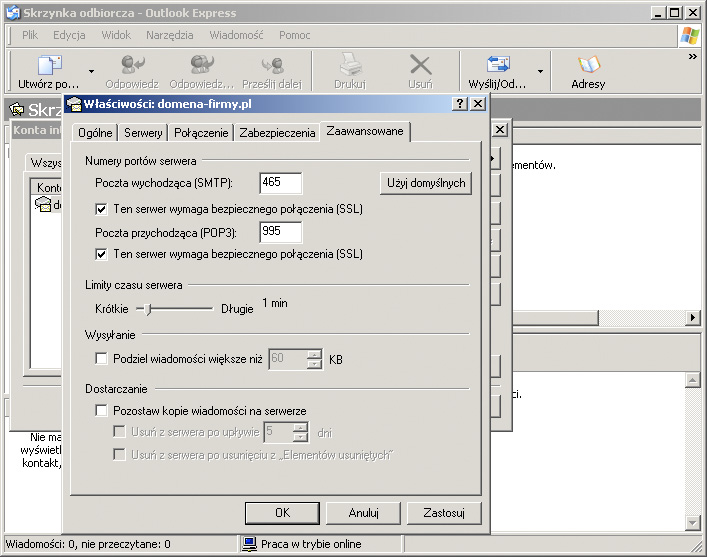Switch to the Połączenie tab
Viewport: 707px width, 557px height.
point(201,133)
